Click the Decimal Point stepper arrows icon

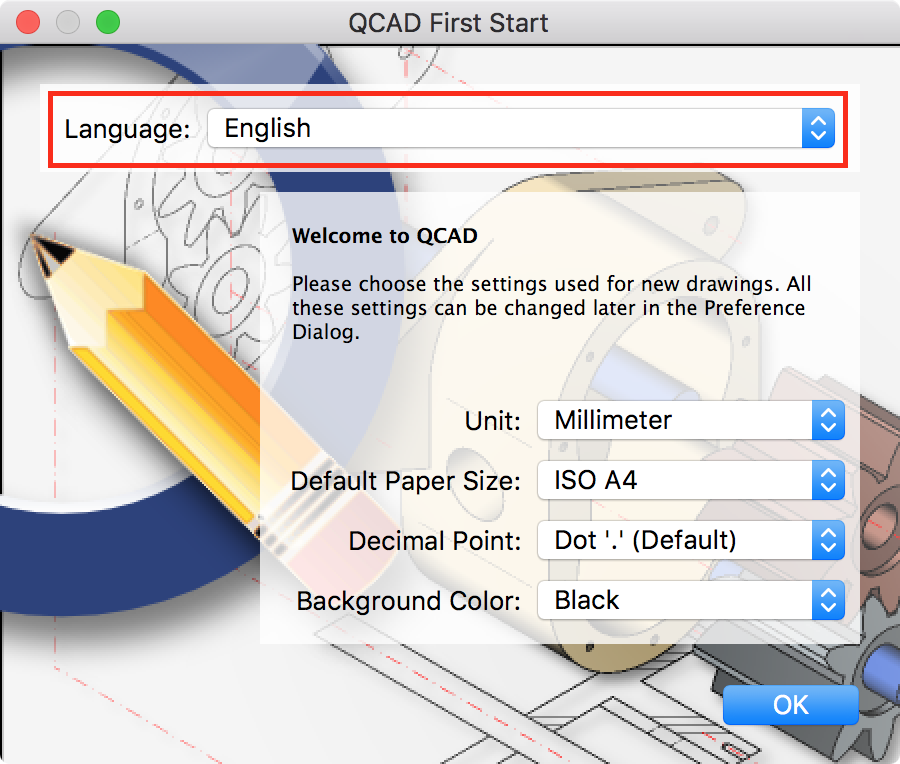point(828,540)
